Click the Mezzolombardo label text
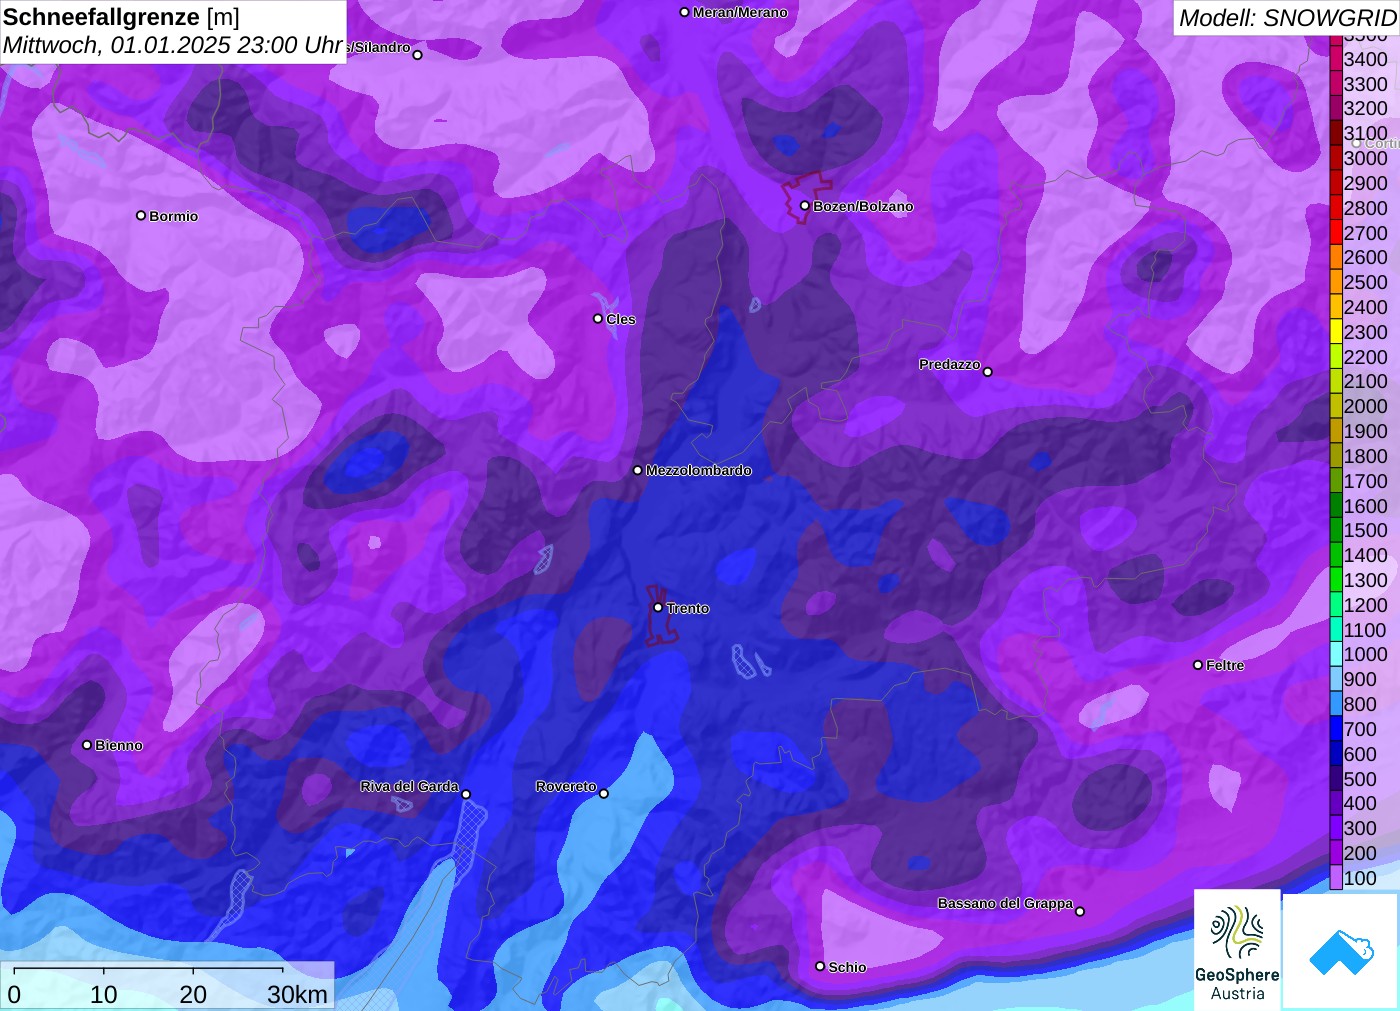This screenshot has width=1400, height=1011. 698,470
